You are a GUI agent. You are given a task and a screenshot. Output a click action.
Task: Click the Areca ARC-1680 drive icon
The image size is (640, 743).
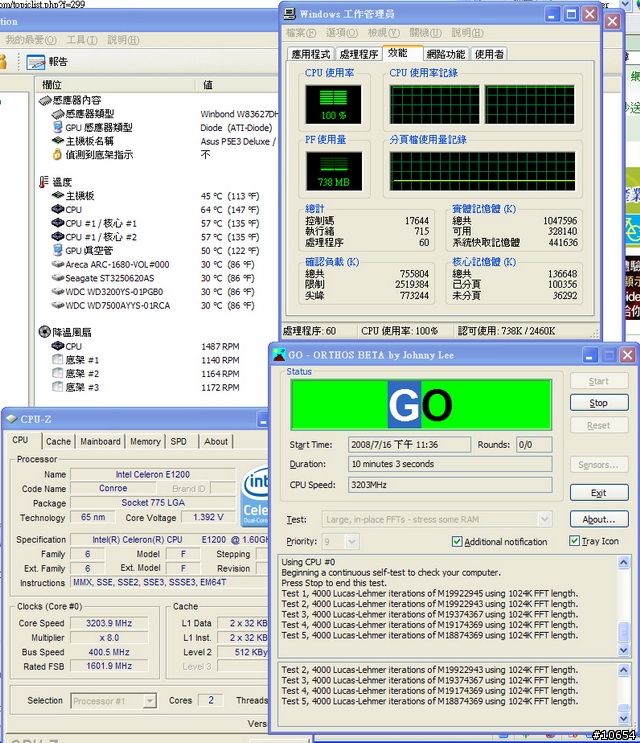click(x=58, y=264)
